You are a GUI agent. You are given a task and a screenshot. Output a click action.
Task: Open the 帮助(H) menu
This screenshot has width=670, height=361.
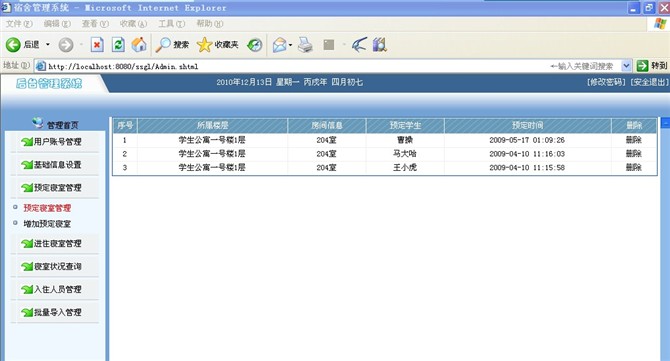(x=209, y=24)
